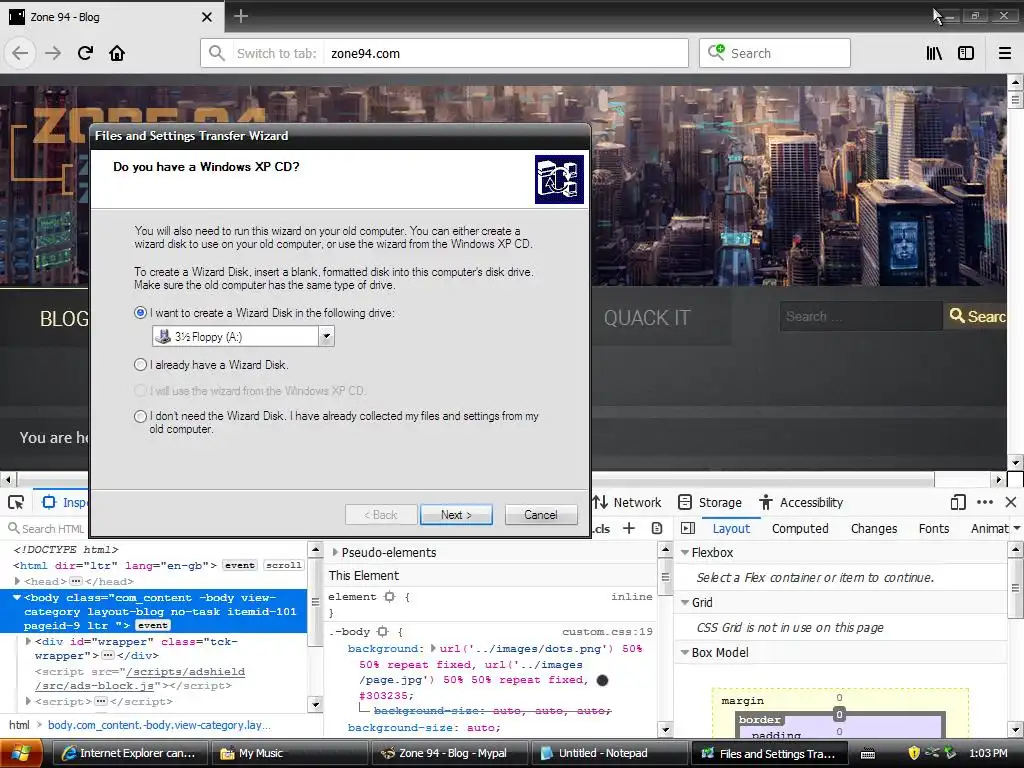Screen dimensions: 1024x768
Task: Click the .cls toggle in the Rules toolbar
Action: pyautogui.click(x=601, y=528)
